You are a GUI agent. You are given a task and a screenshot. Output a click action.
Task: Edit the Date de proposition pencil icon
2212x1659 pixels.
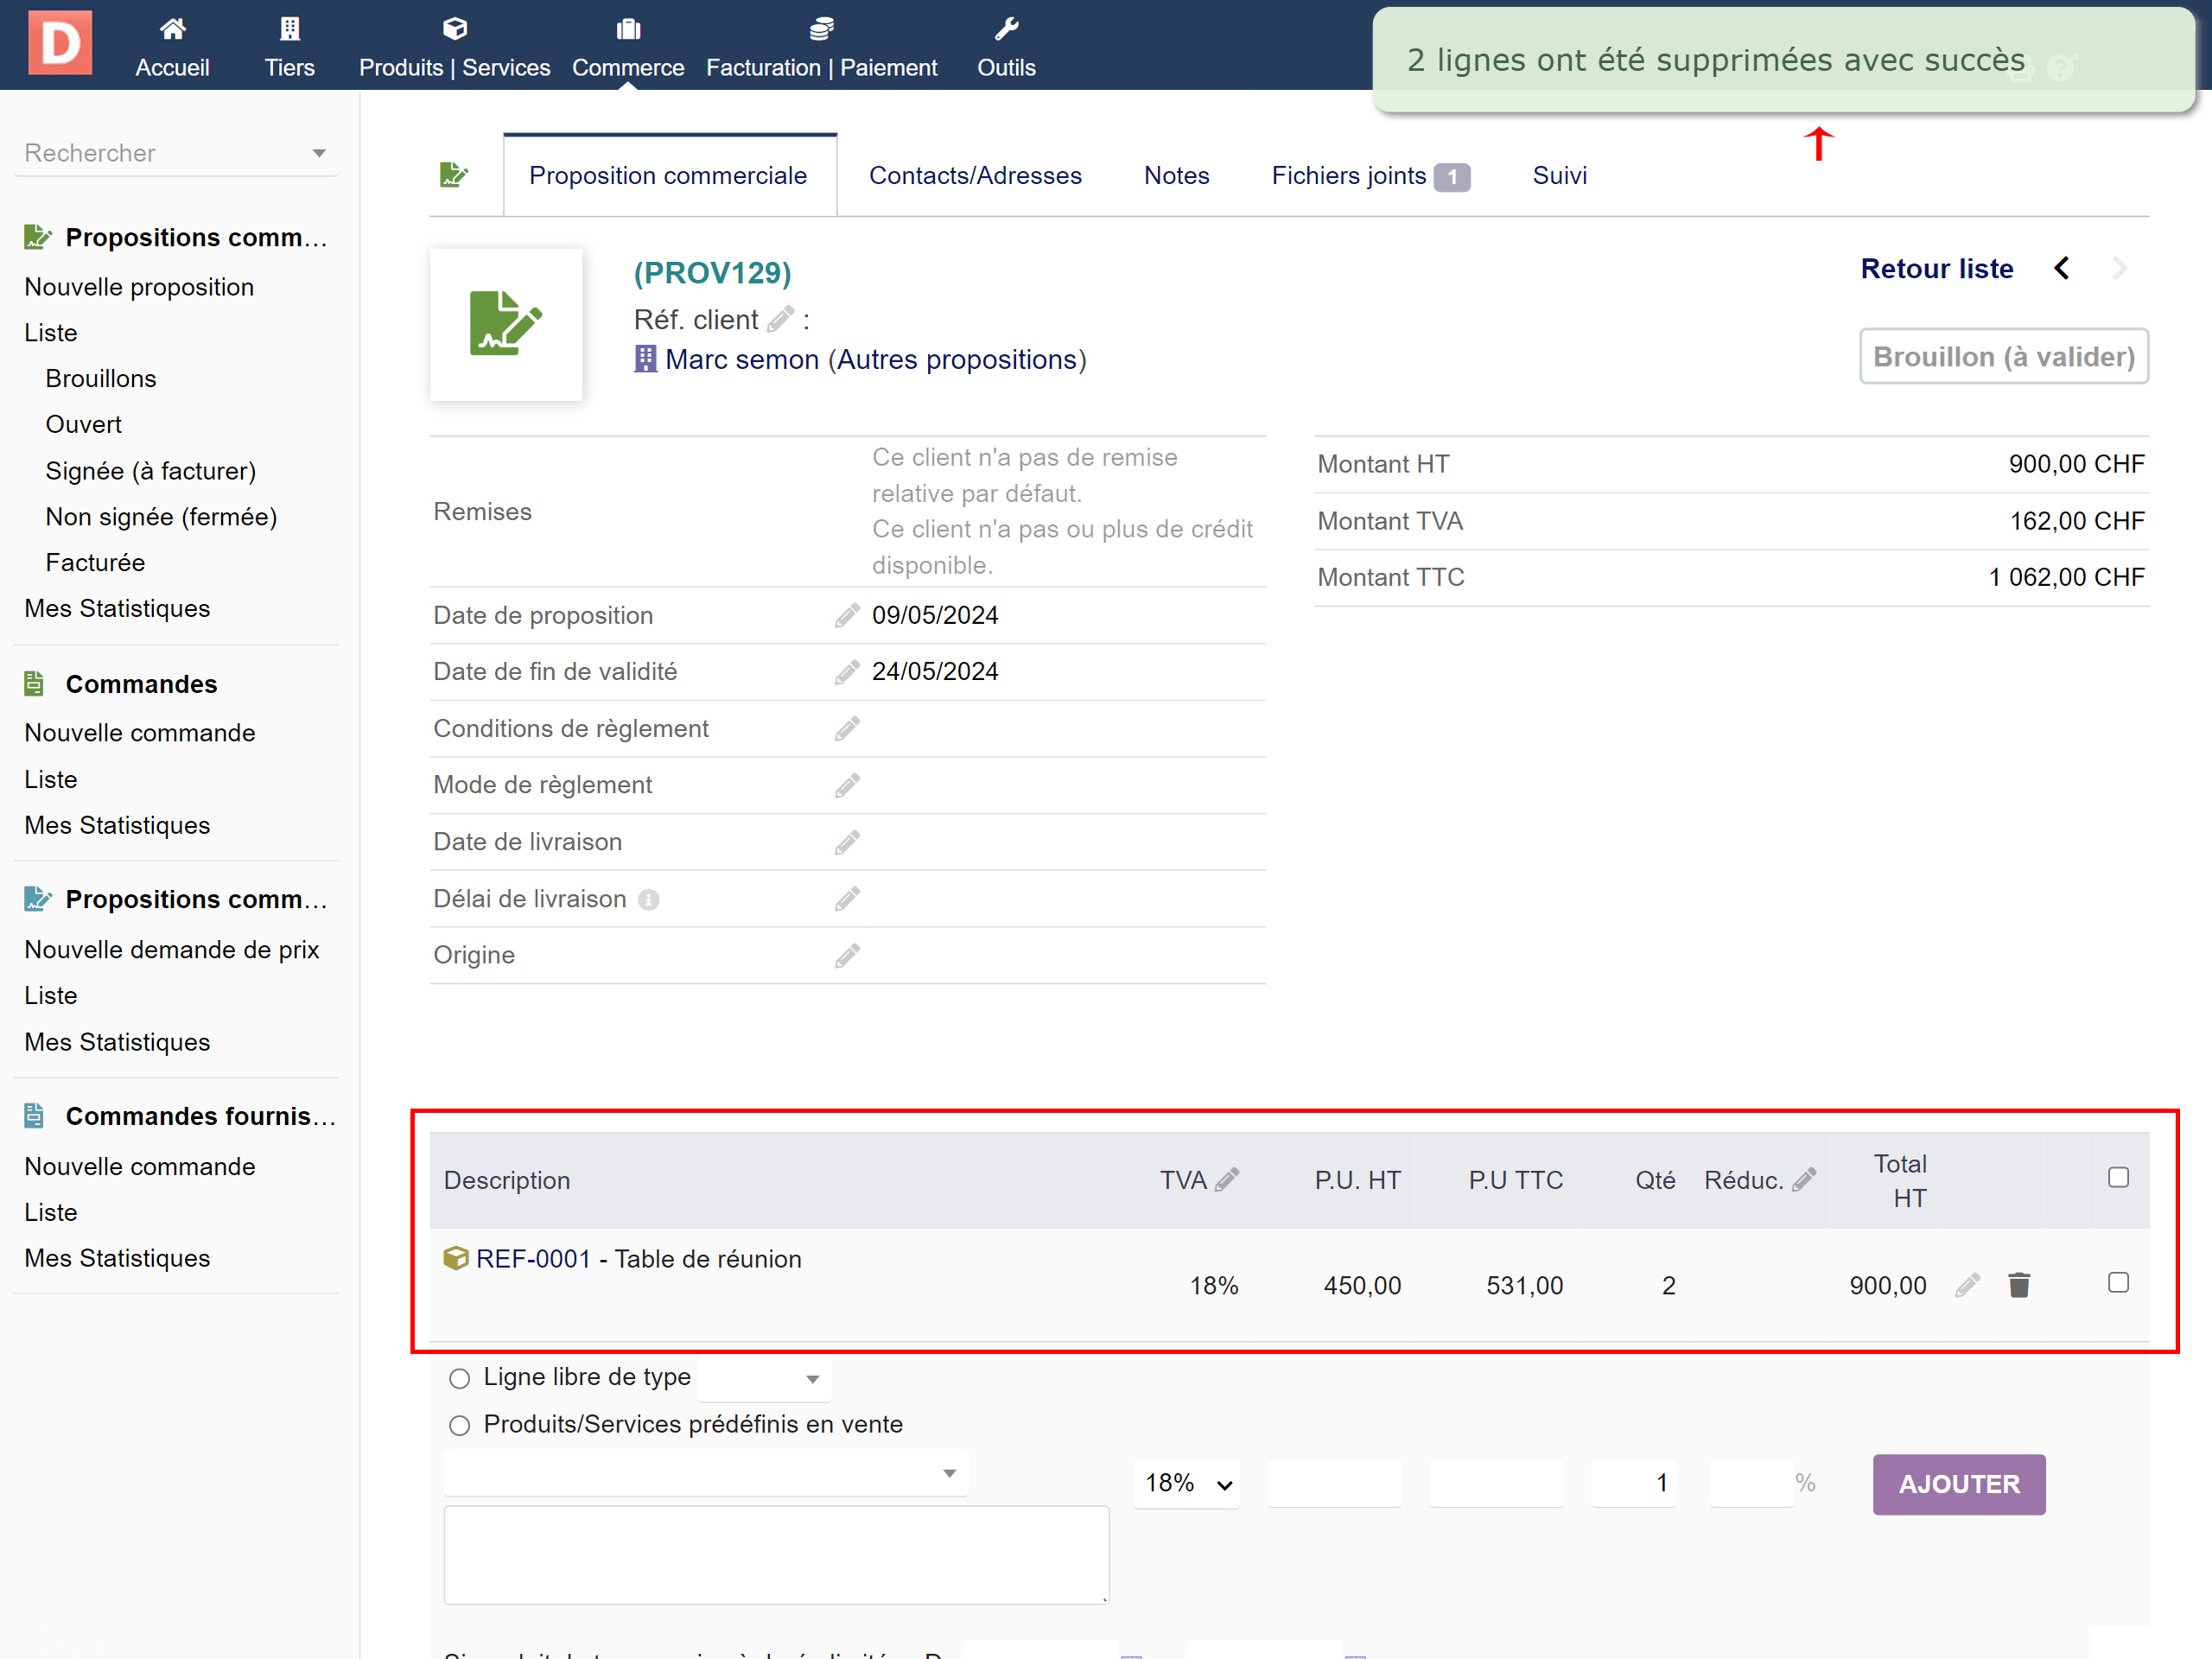[846, 615]
